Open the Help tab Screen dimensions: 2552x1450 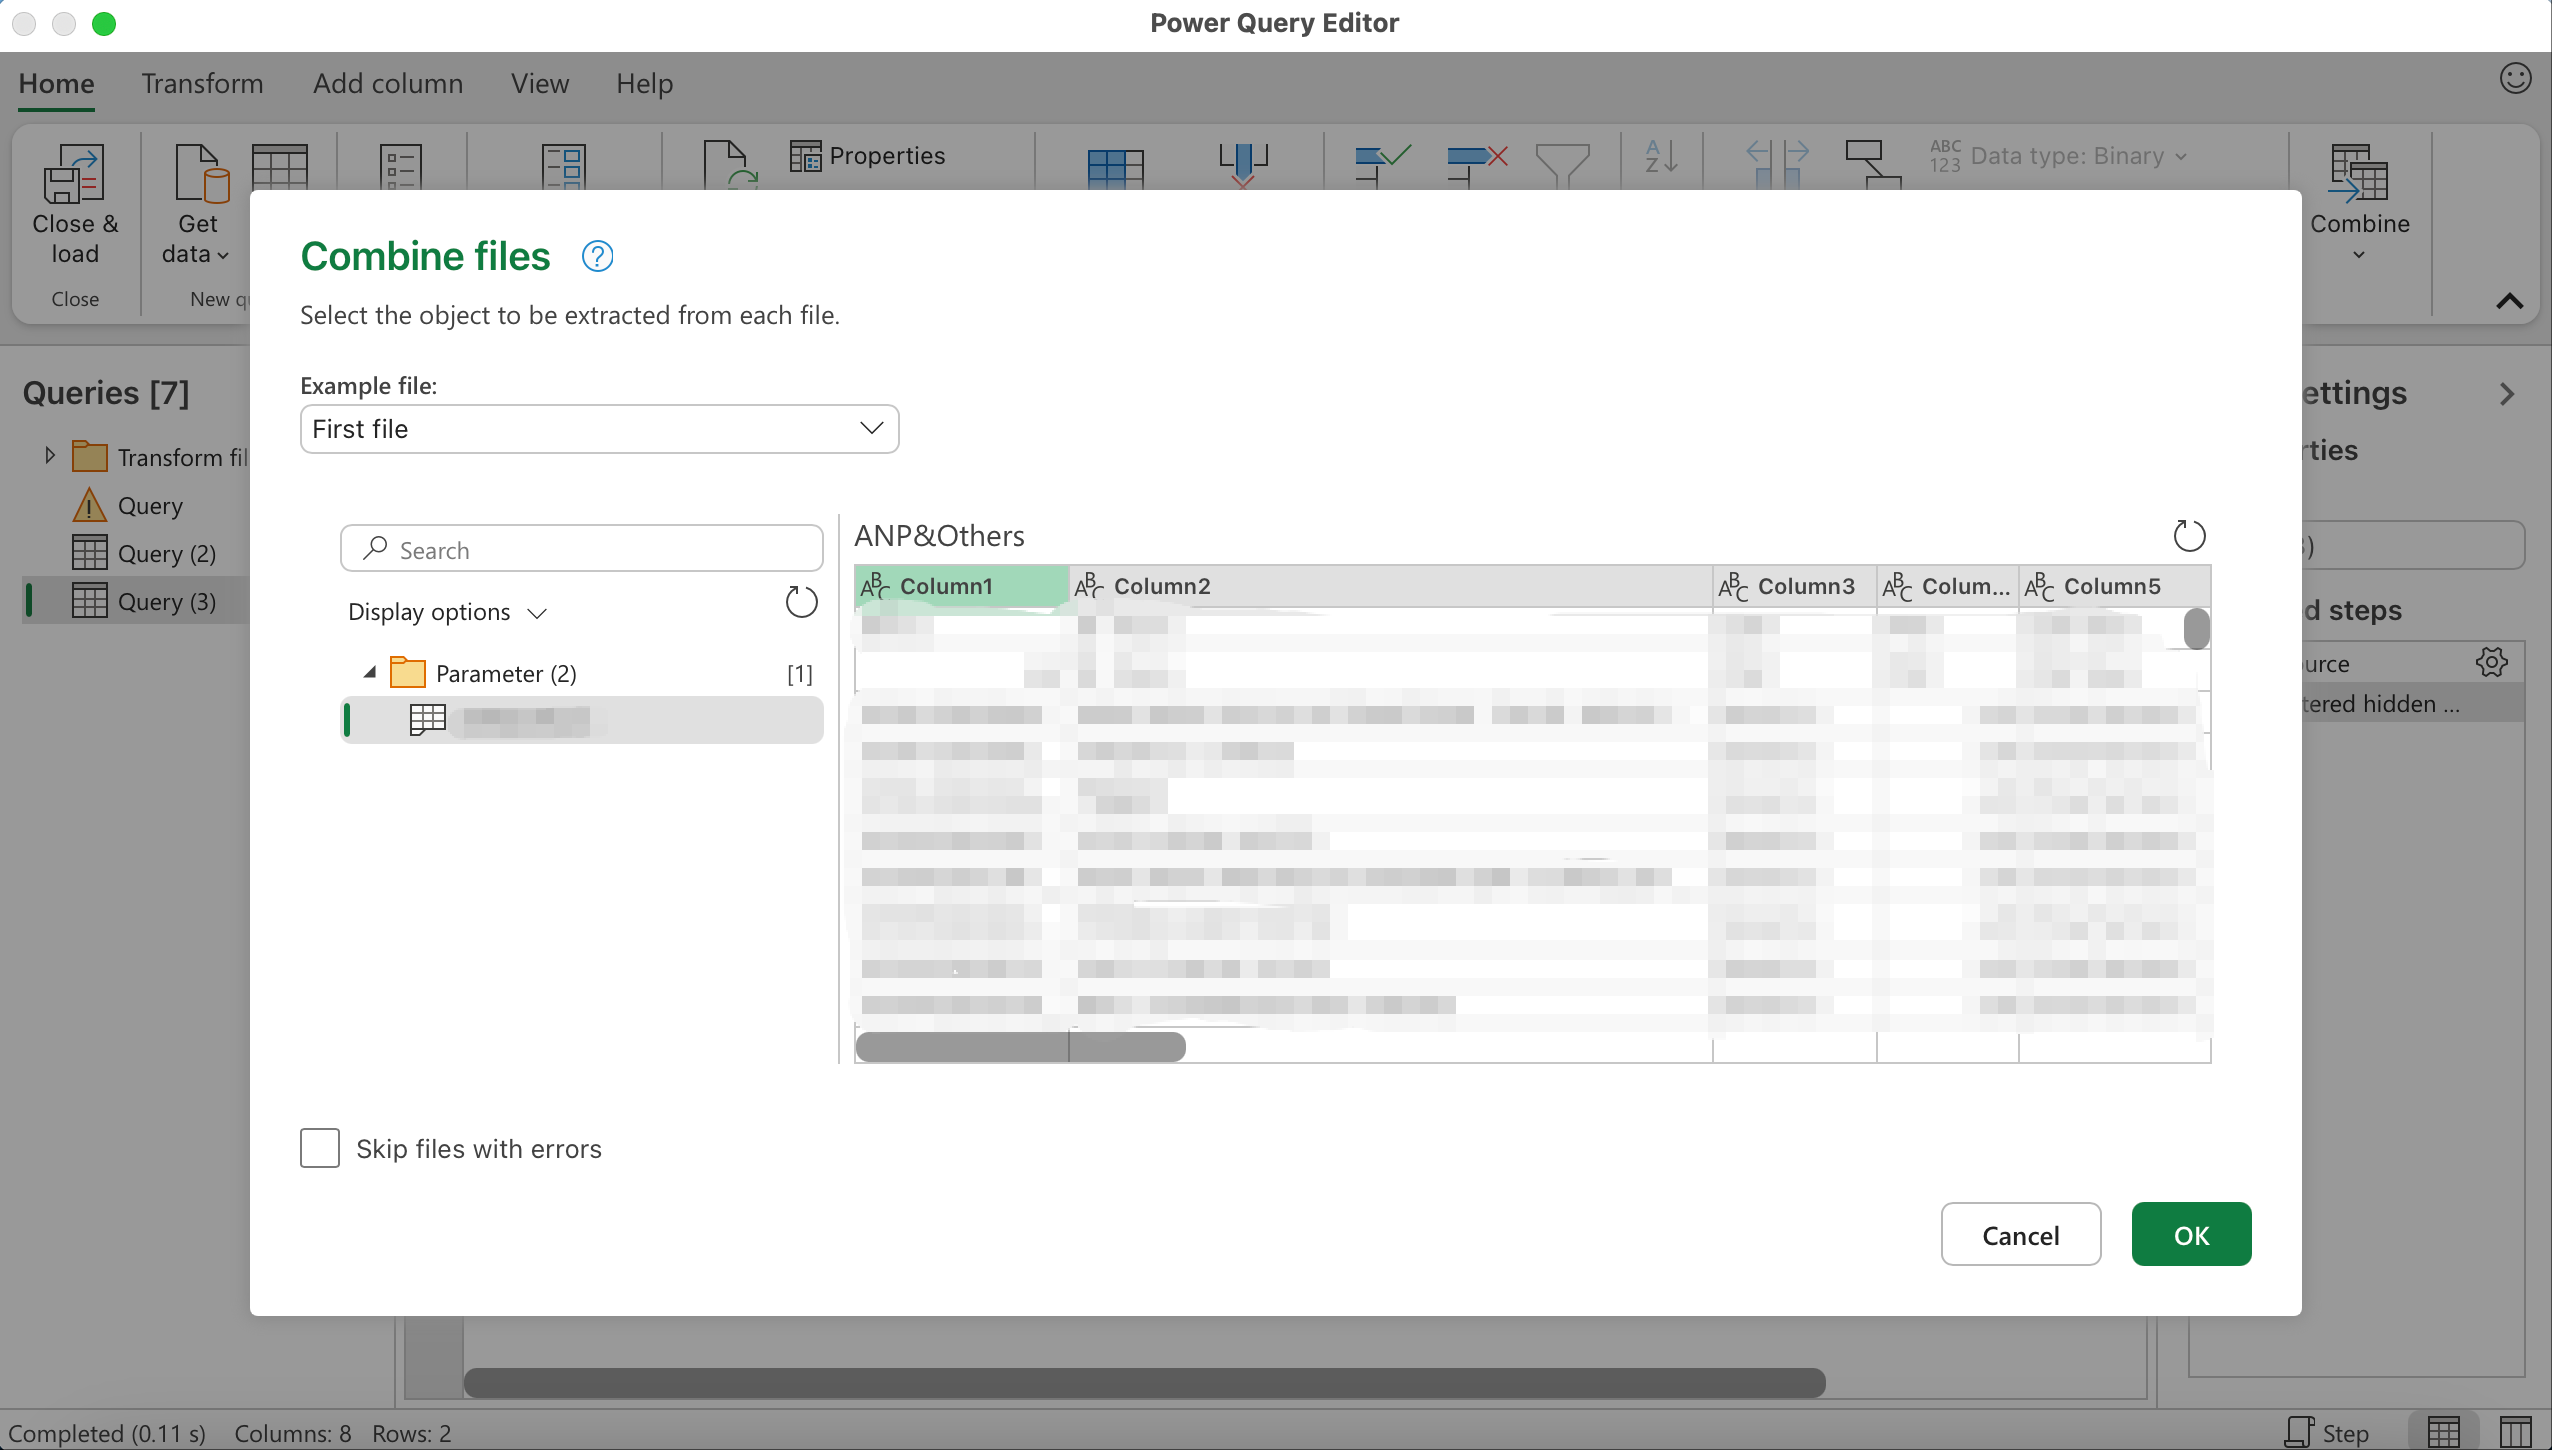pyautogui.click(x=644, y=83)
